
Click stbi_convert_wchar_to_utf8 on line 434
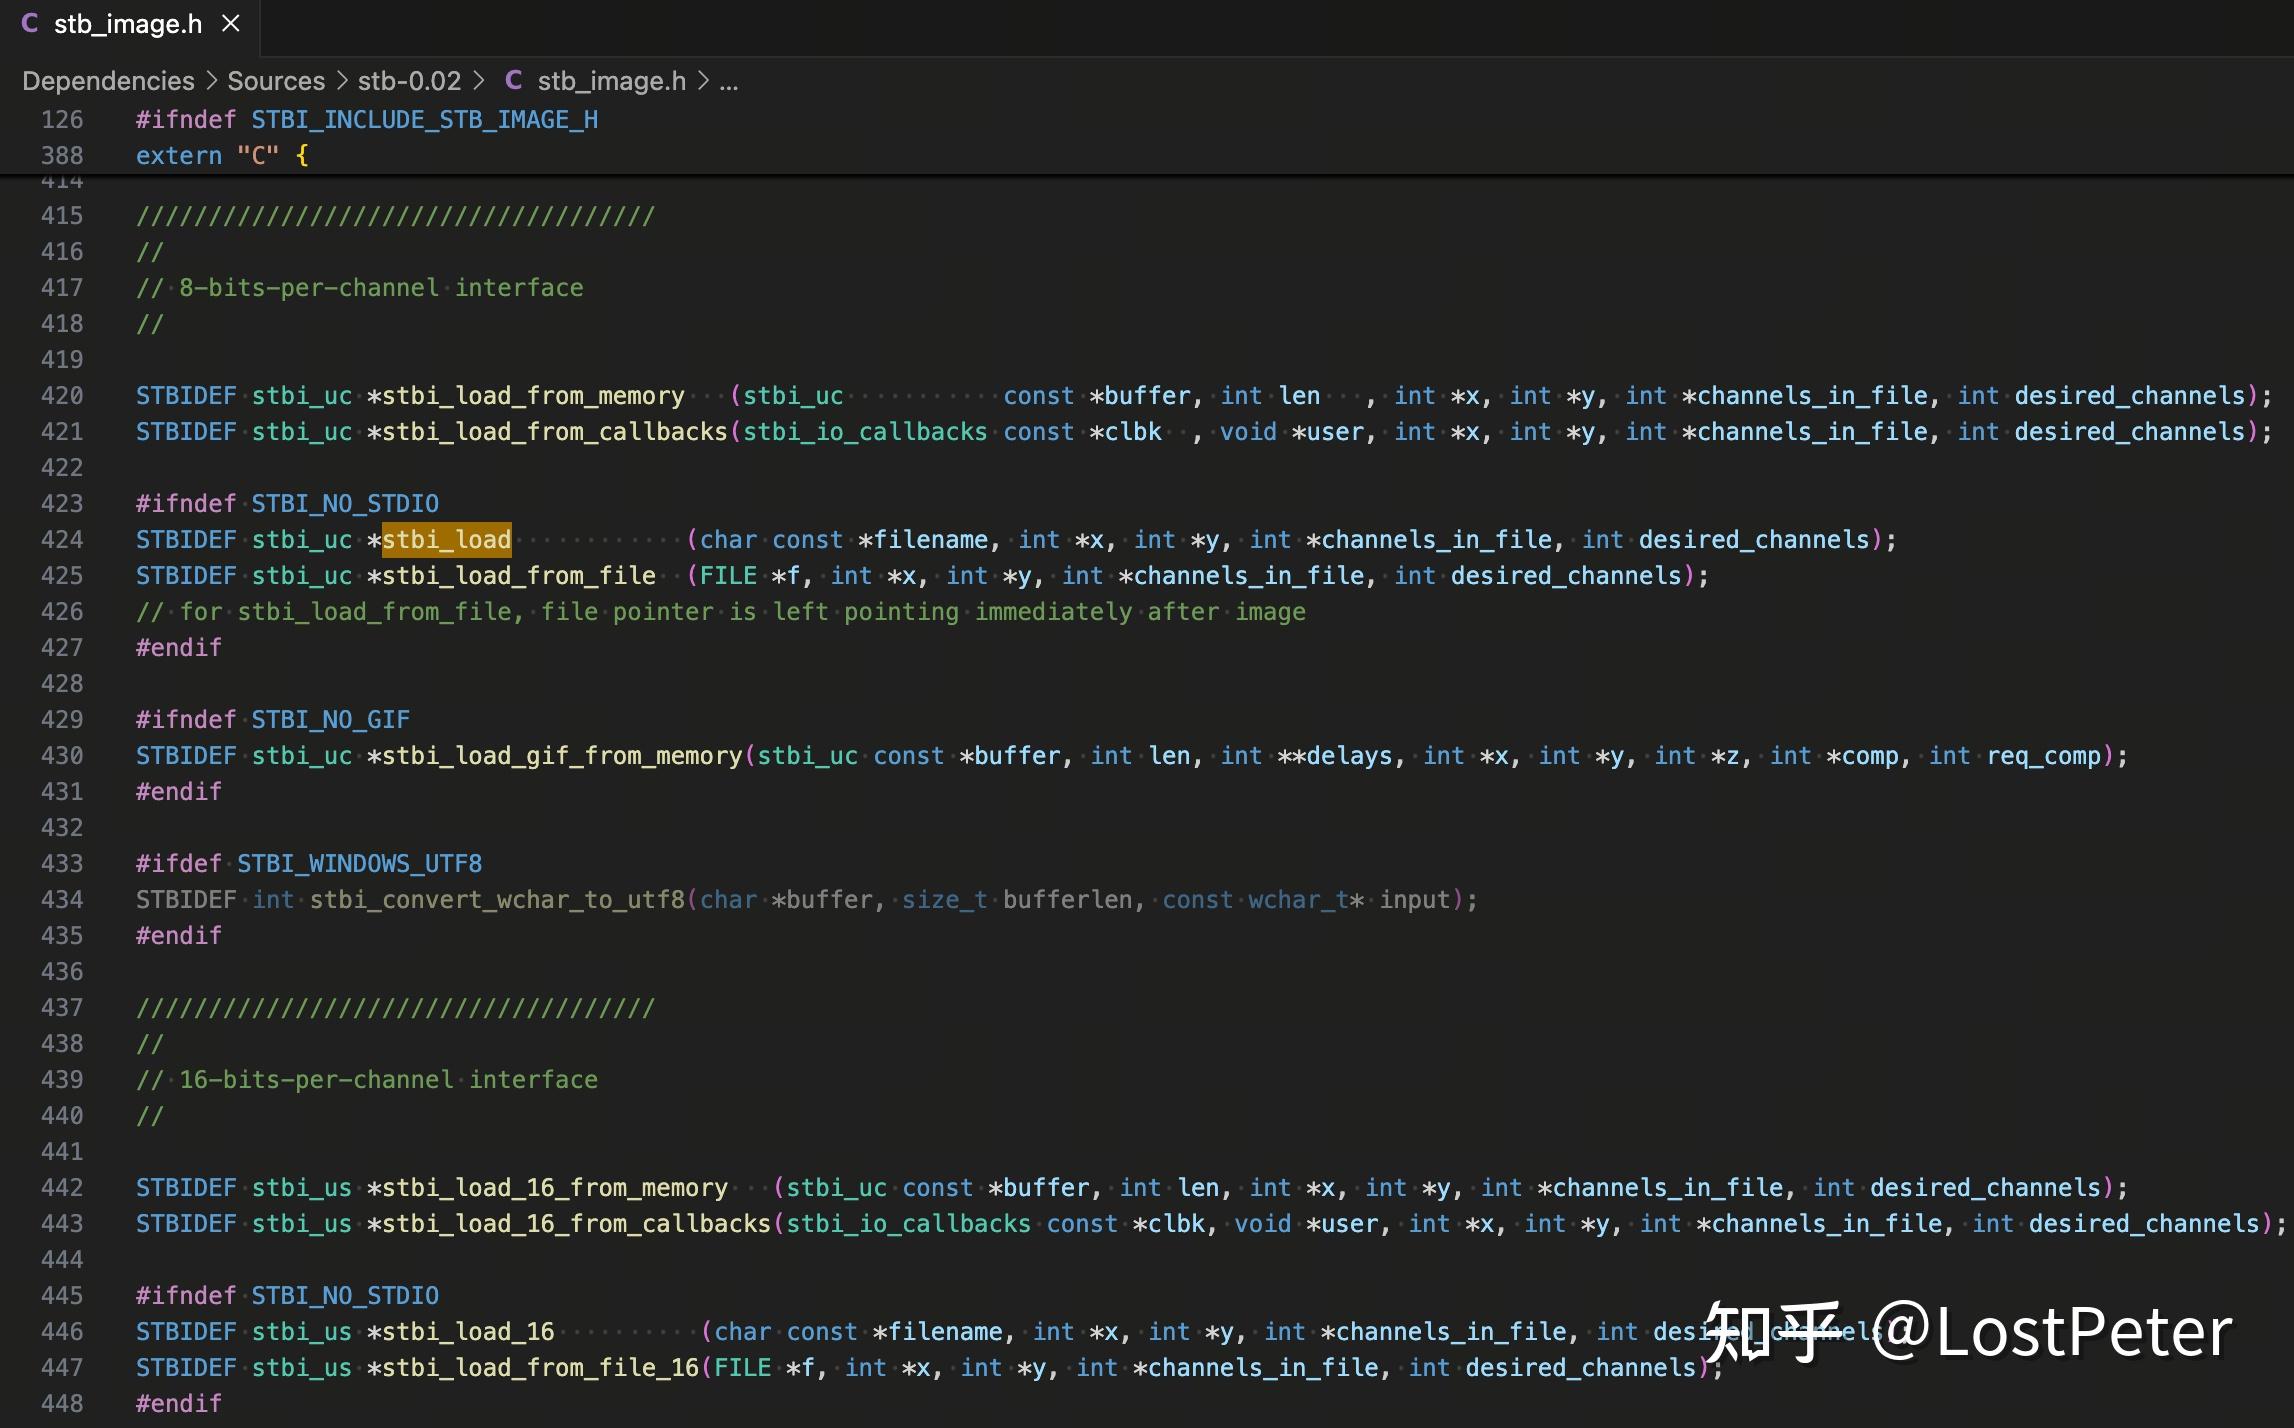[497, 900]
